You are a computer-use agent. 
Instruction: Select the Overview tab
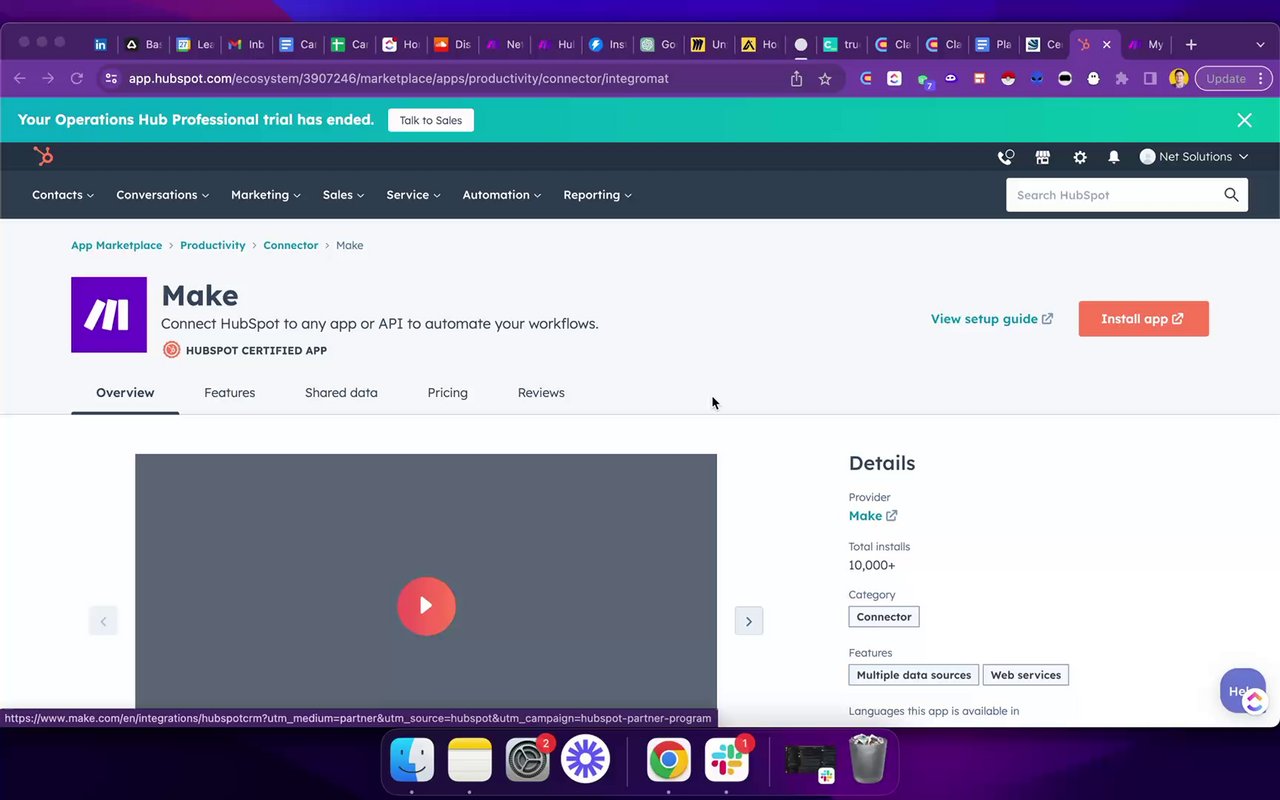[125, 393]
